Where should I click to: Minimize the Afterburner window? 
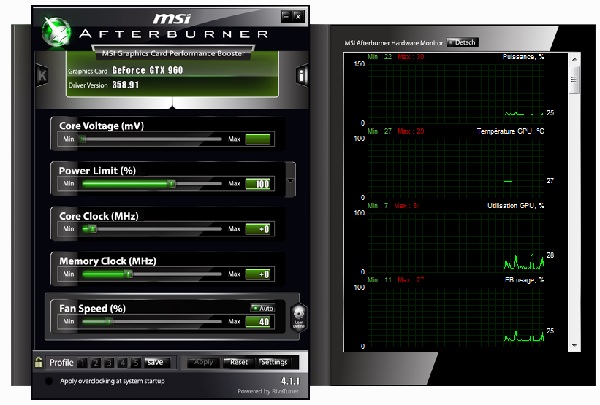286,16
